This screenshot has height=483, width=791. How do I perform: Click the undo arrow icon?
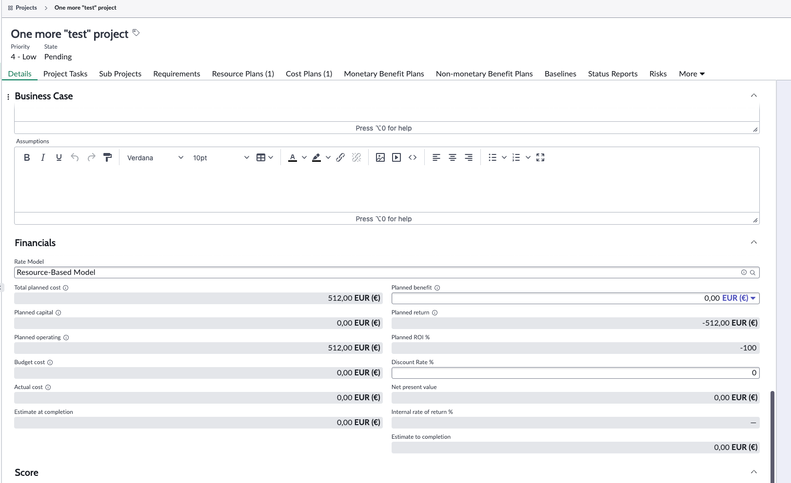[x=75, y=157]
